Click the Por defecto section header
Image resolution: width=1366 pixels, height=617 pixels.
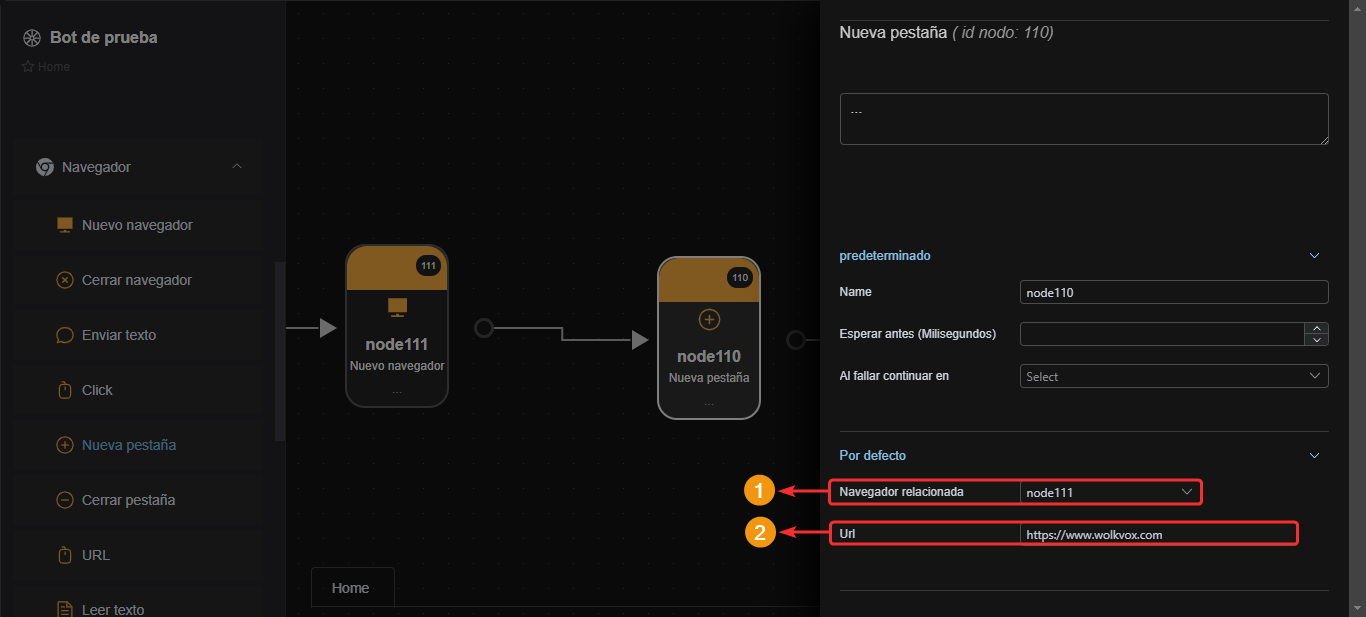(x=873, y=456)
